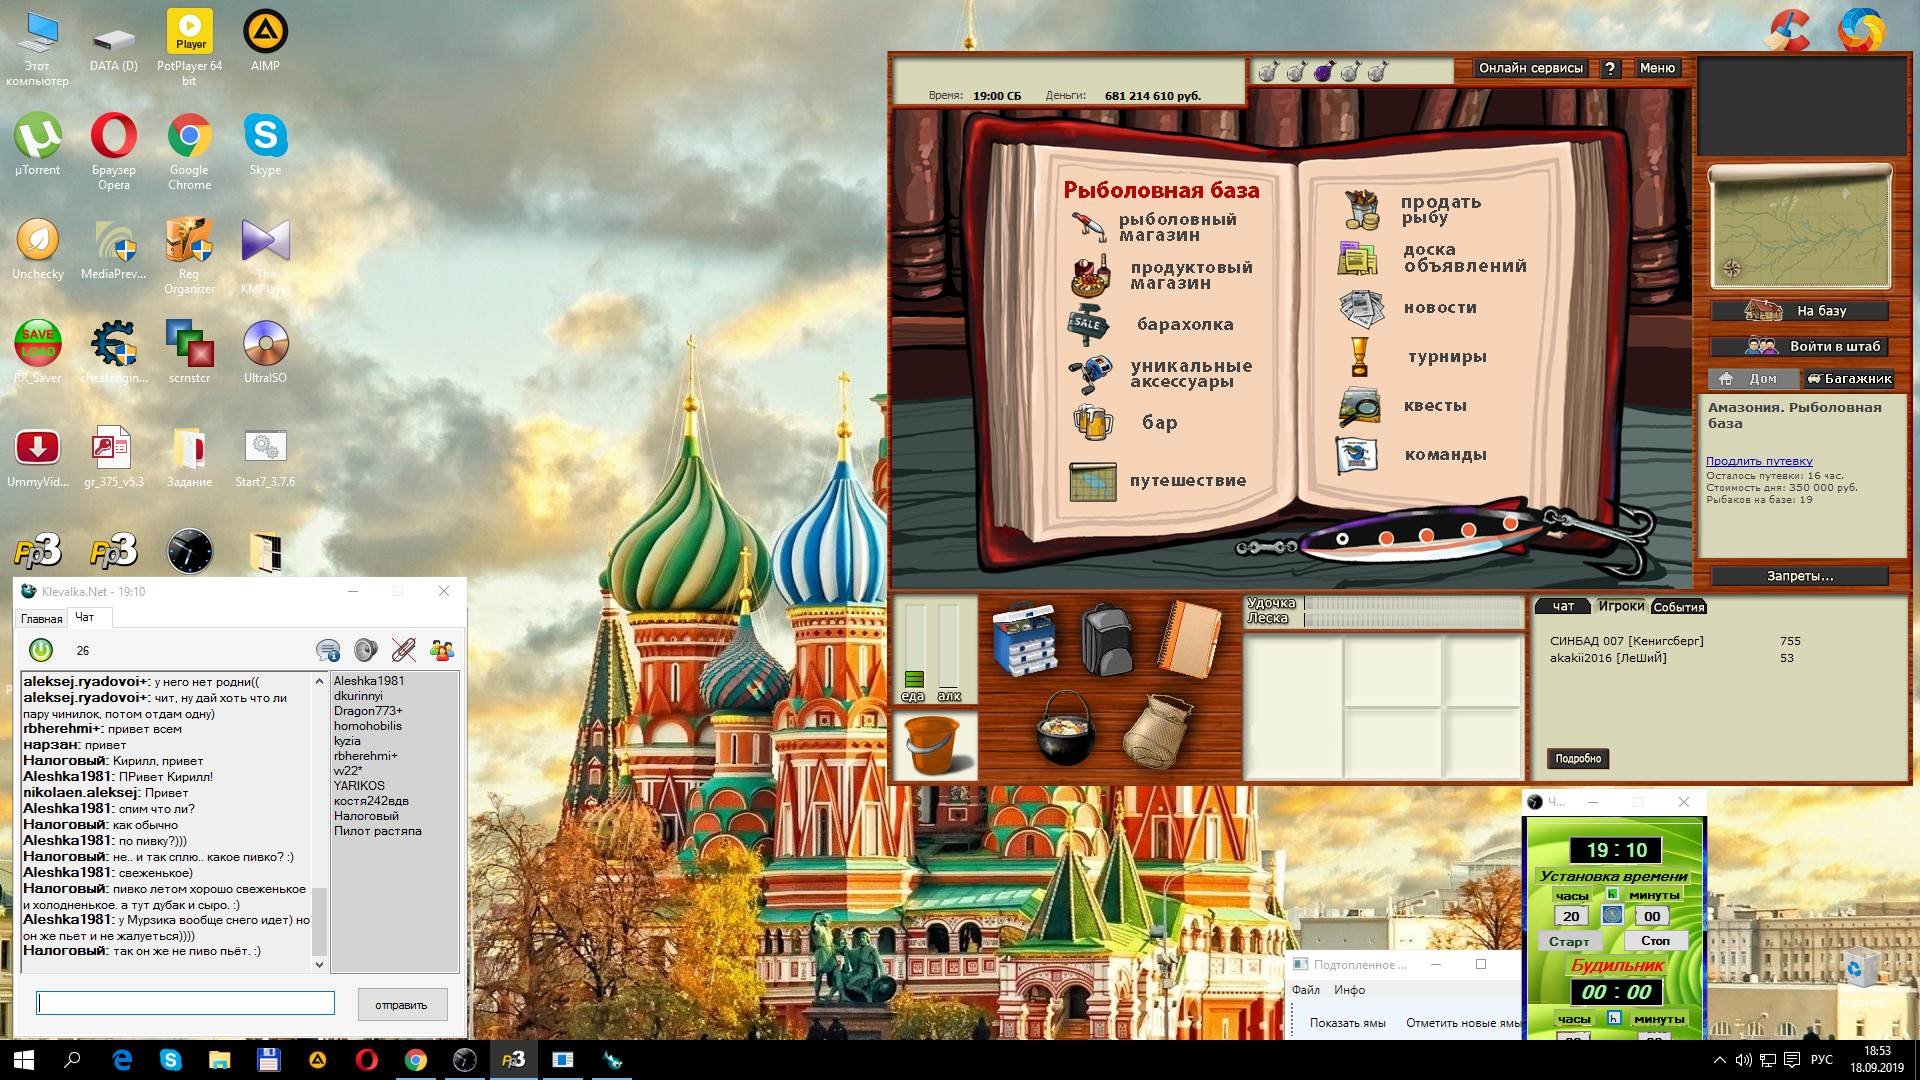Follow the Продлить путевку link
The image size is (1920, 1080).
(x=1759, y=461)
